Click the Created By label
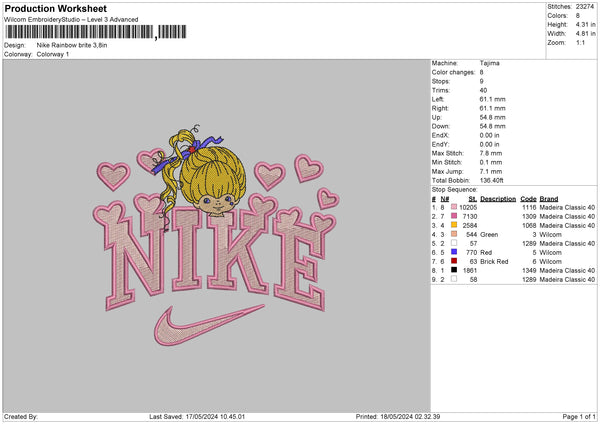This screenshot has width=600, height=424. 21,416
